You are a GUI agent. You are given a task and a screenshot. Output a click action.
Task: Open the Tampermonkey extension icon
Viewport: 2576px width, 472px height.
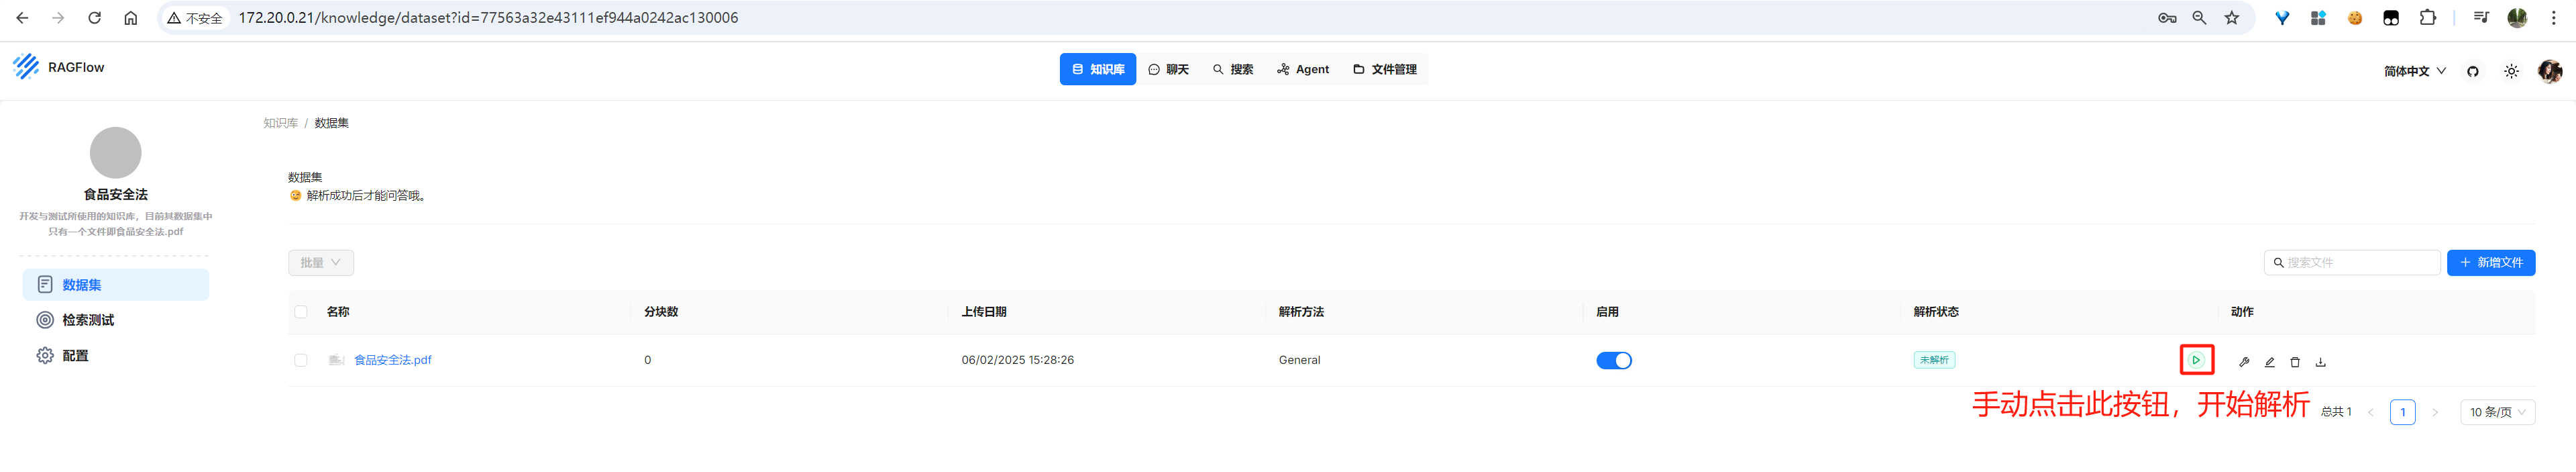click(x=2391, y=18)
